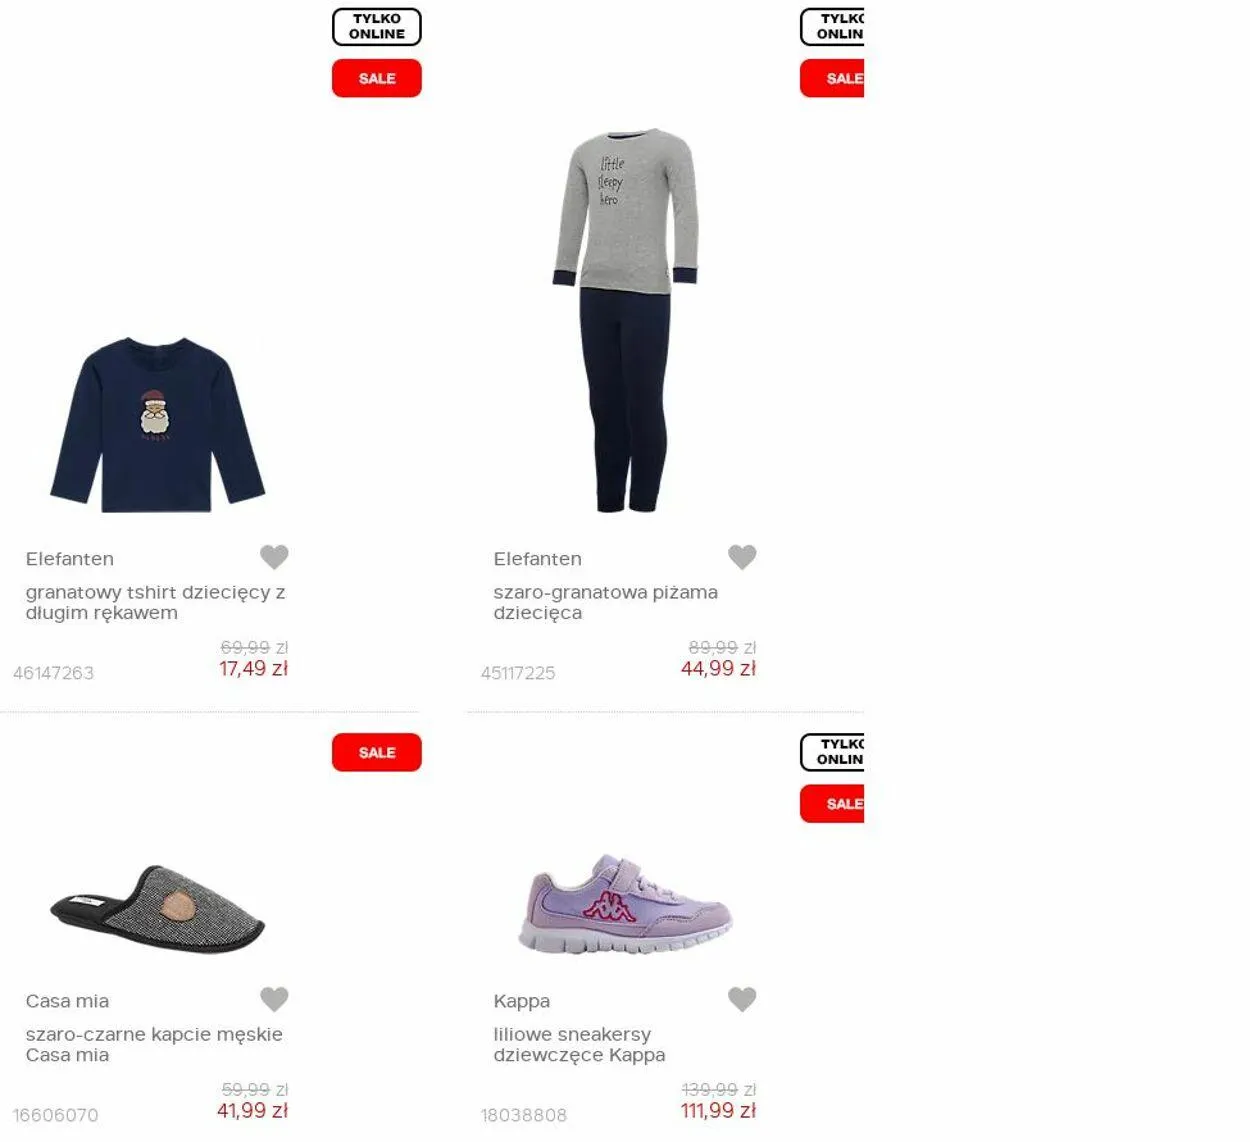Open the grey pajama set image

point(626,320)
